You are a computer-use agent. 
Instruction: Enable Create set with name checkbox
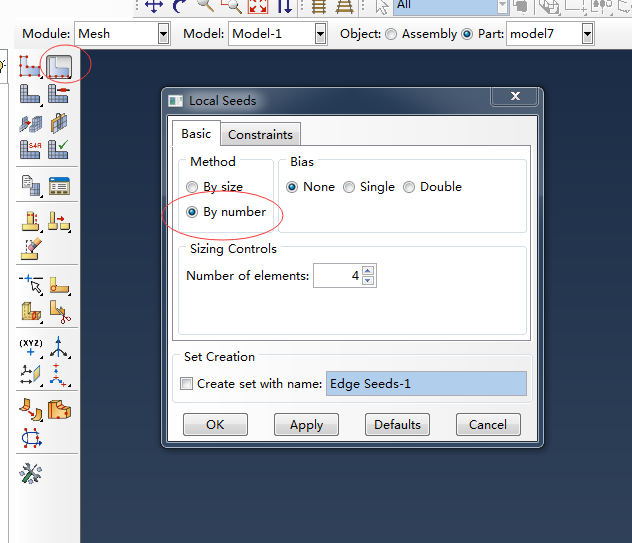[x=186, y=383]
